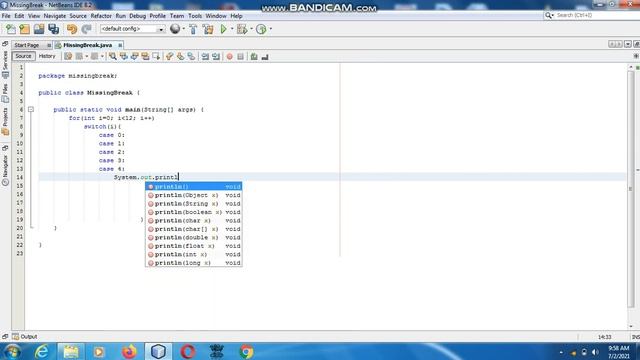
Task: Click the volume speaker tray icon
Action: click(595, 352)
